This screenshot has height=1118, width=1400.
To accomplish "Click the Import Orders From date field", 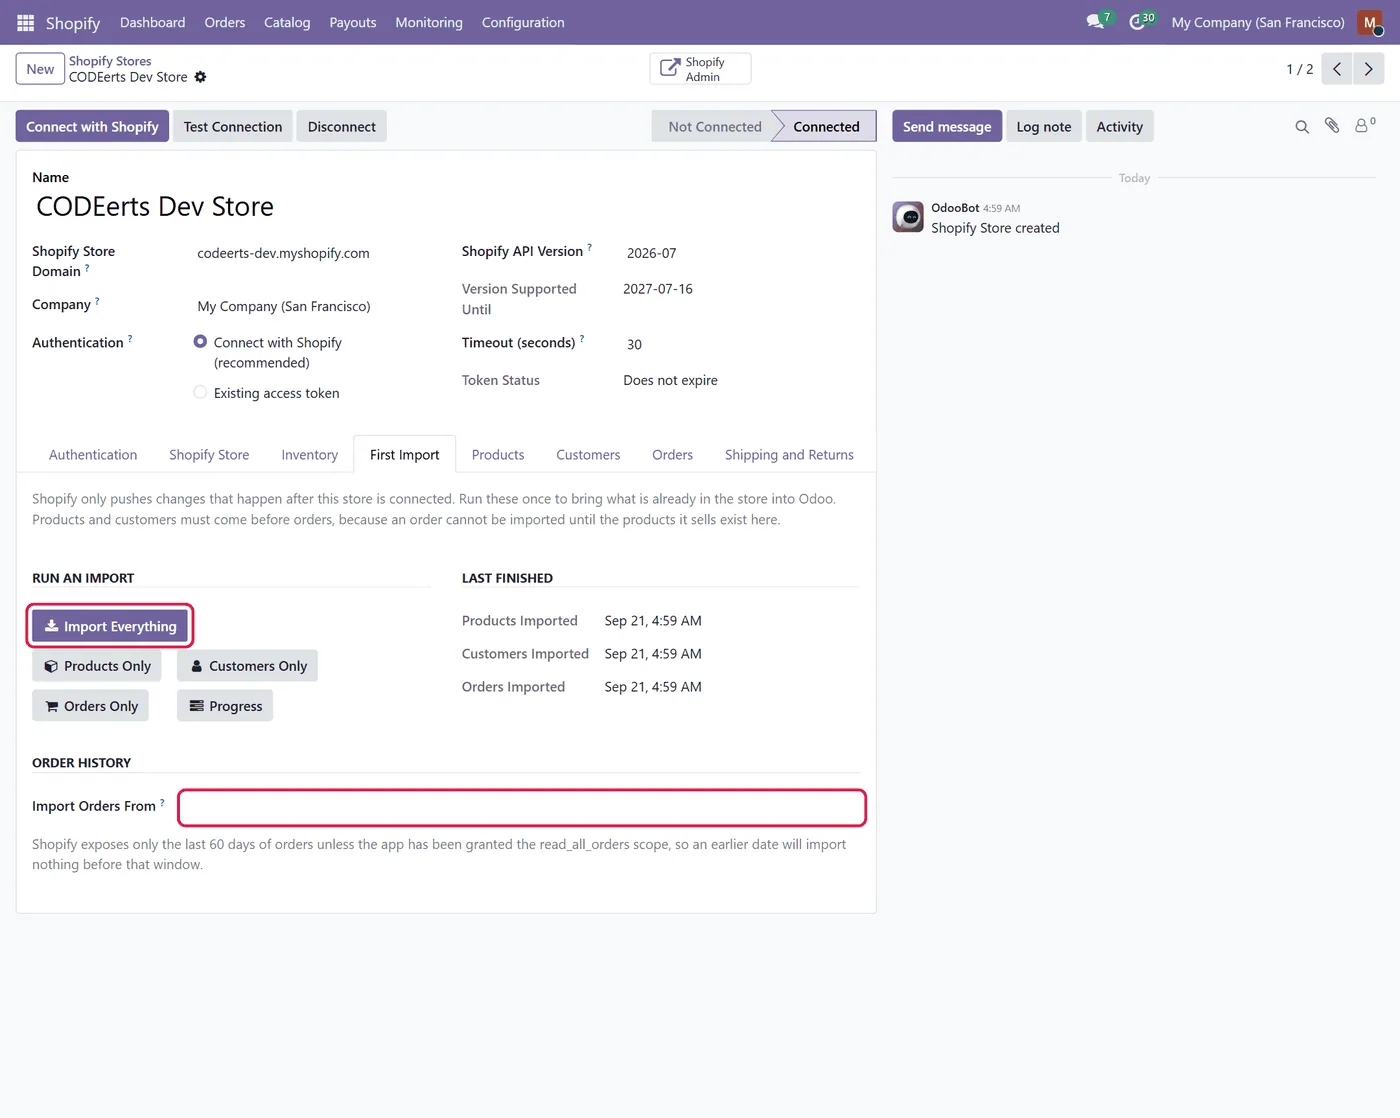I will (x=522, y=808).
